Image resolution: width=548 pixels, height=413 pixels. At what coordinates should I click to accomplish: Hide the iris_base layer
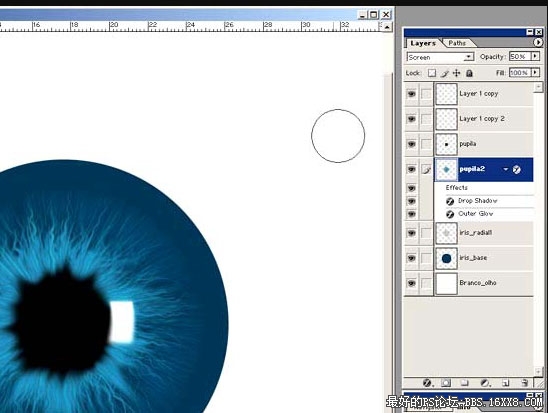[x=411, y=258]
